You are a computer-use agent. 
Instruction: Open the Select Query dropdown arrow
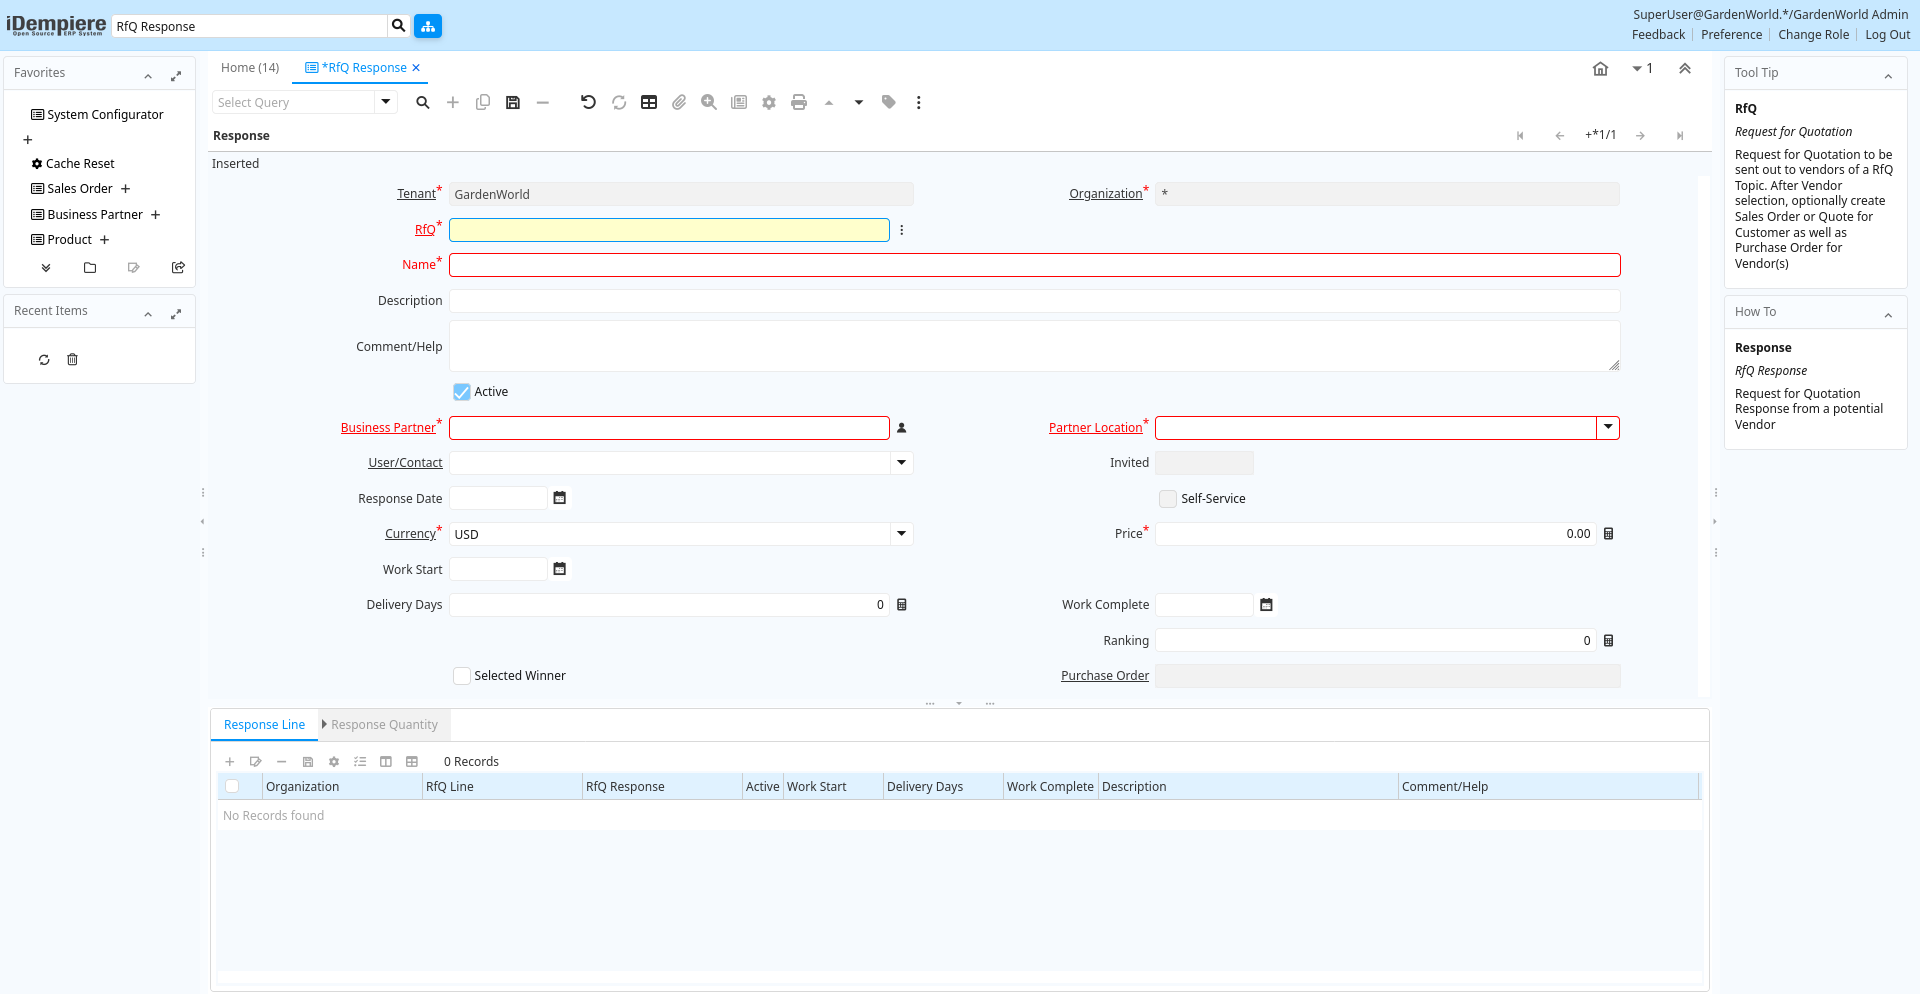click(x=386, y=102)
